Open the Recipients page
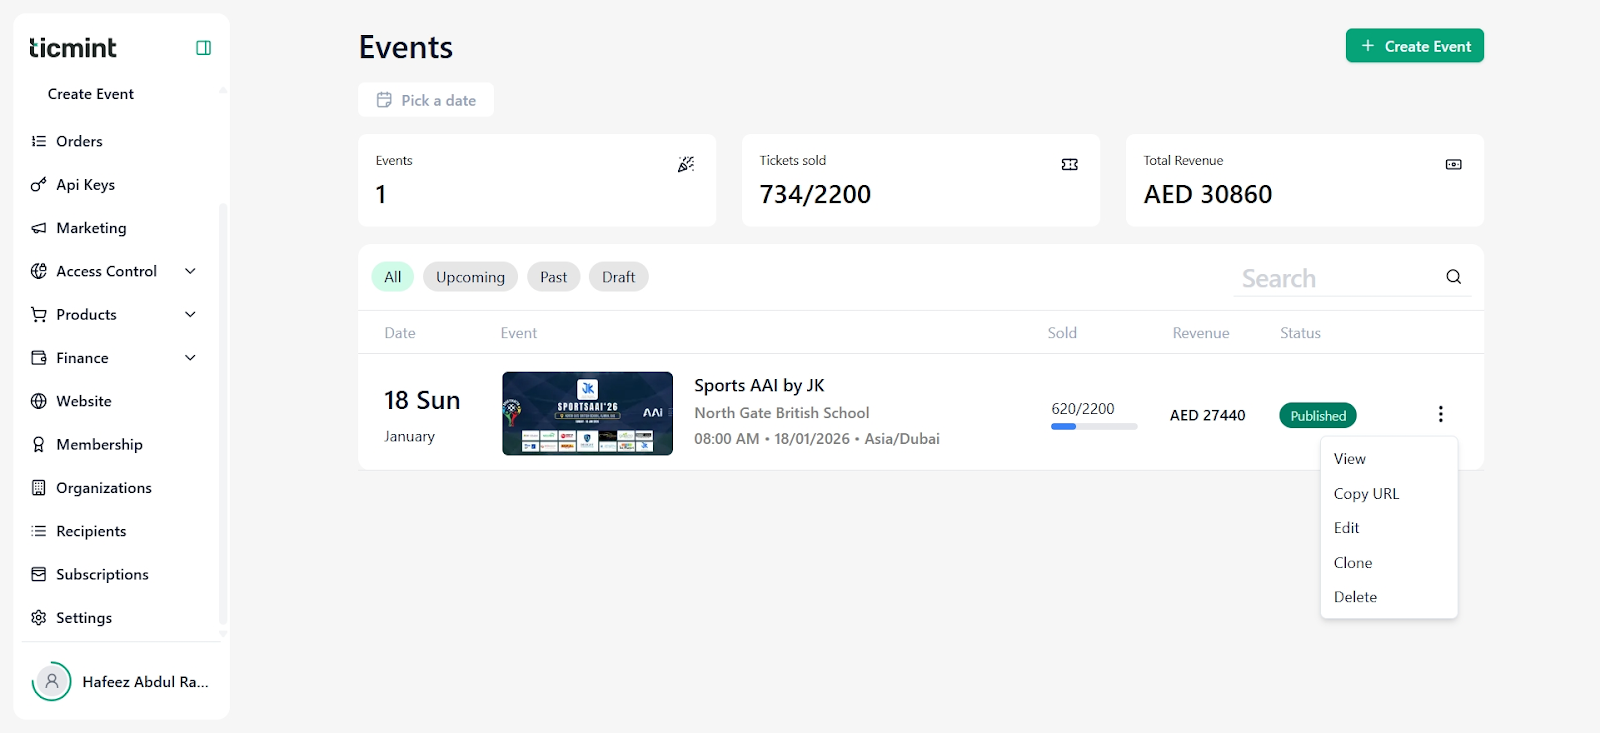 (91, 531)
